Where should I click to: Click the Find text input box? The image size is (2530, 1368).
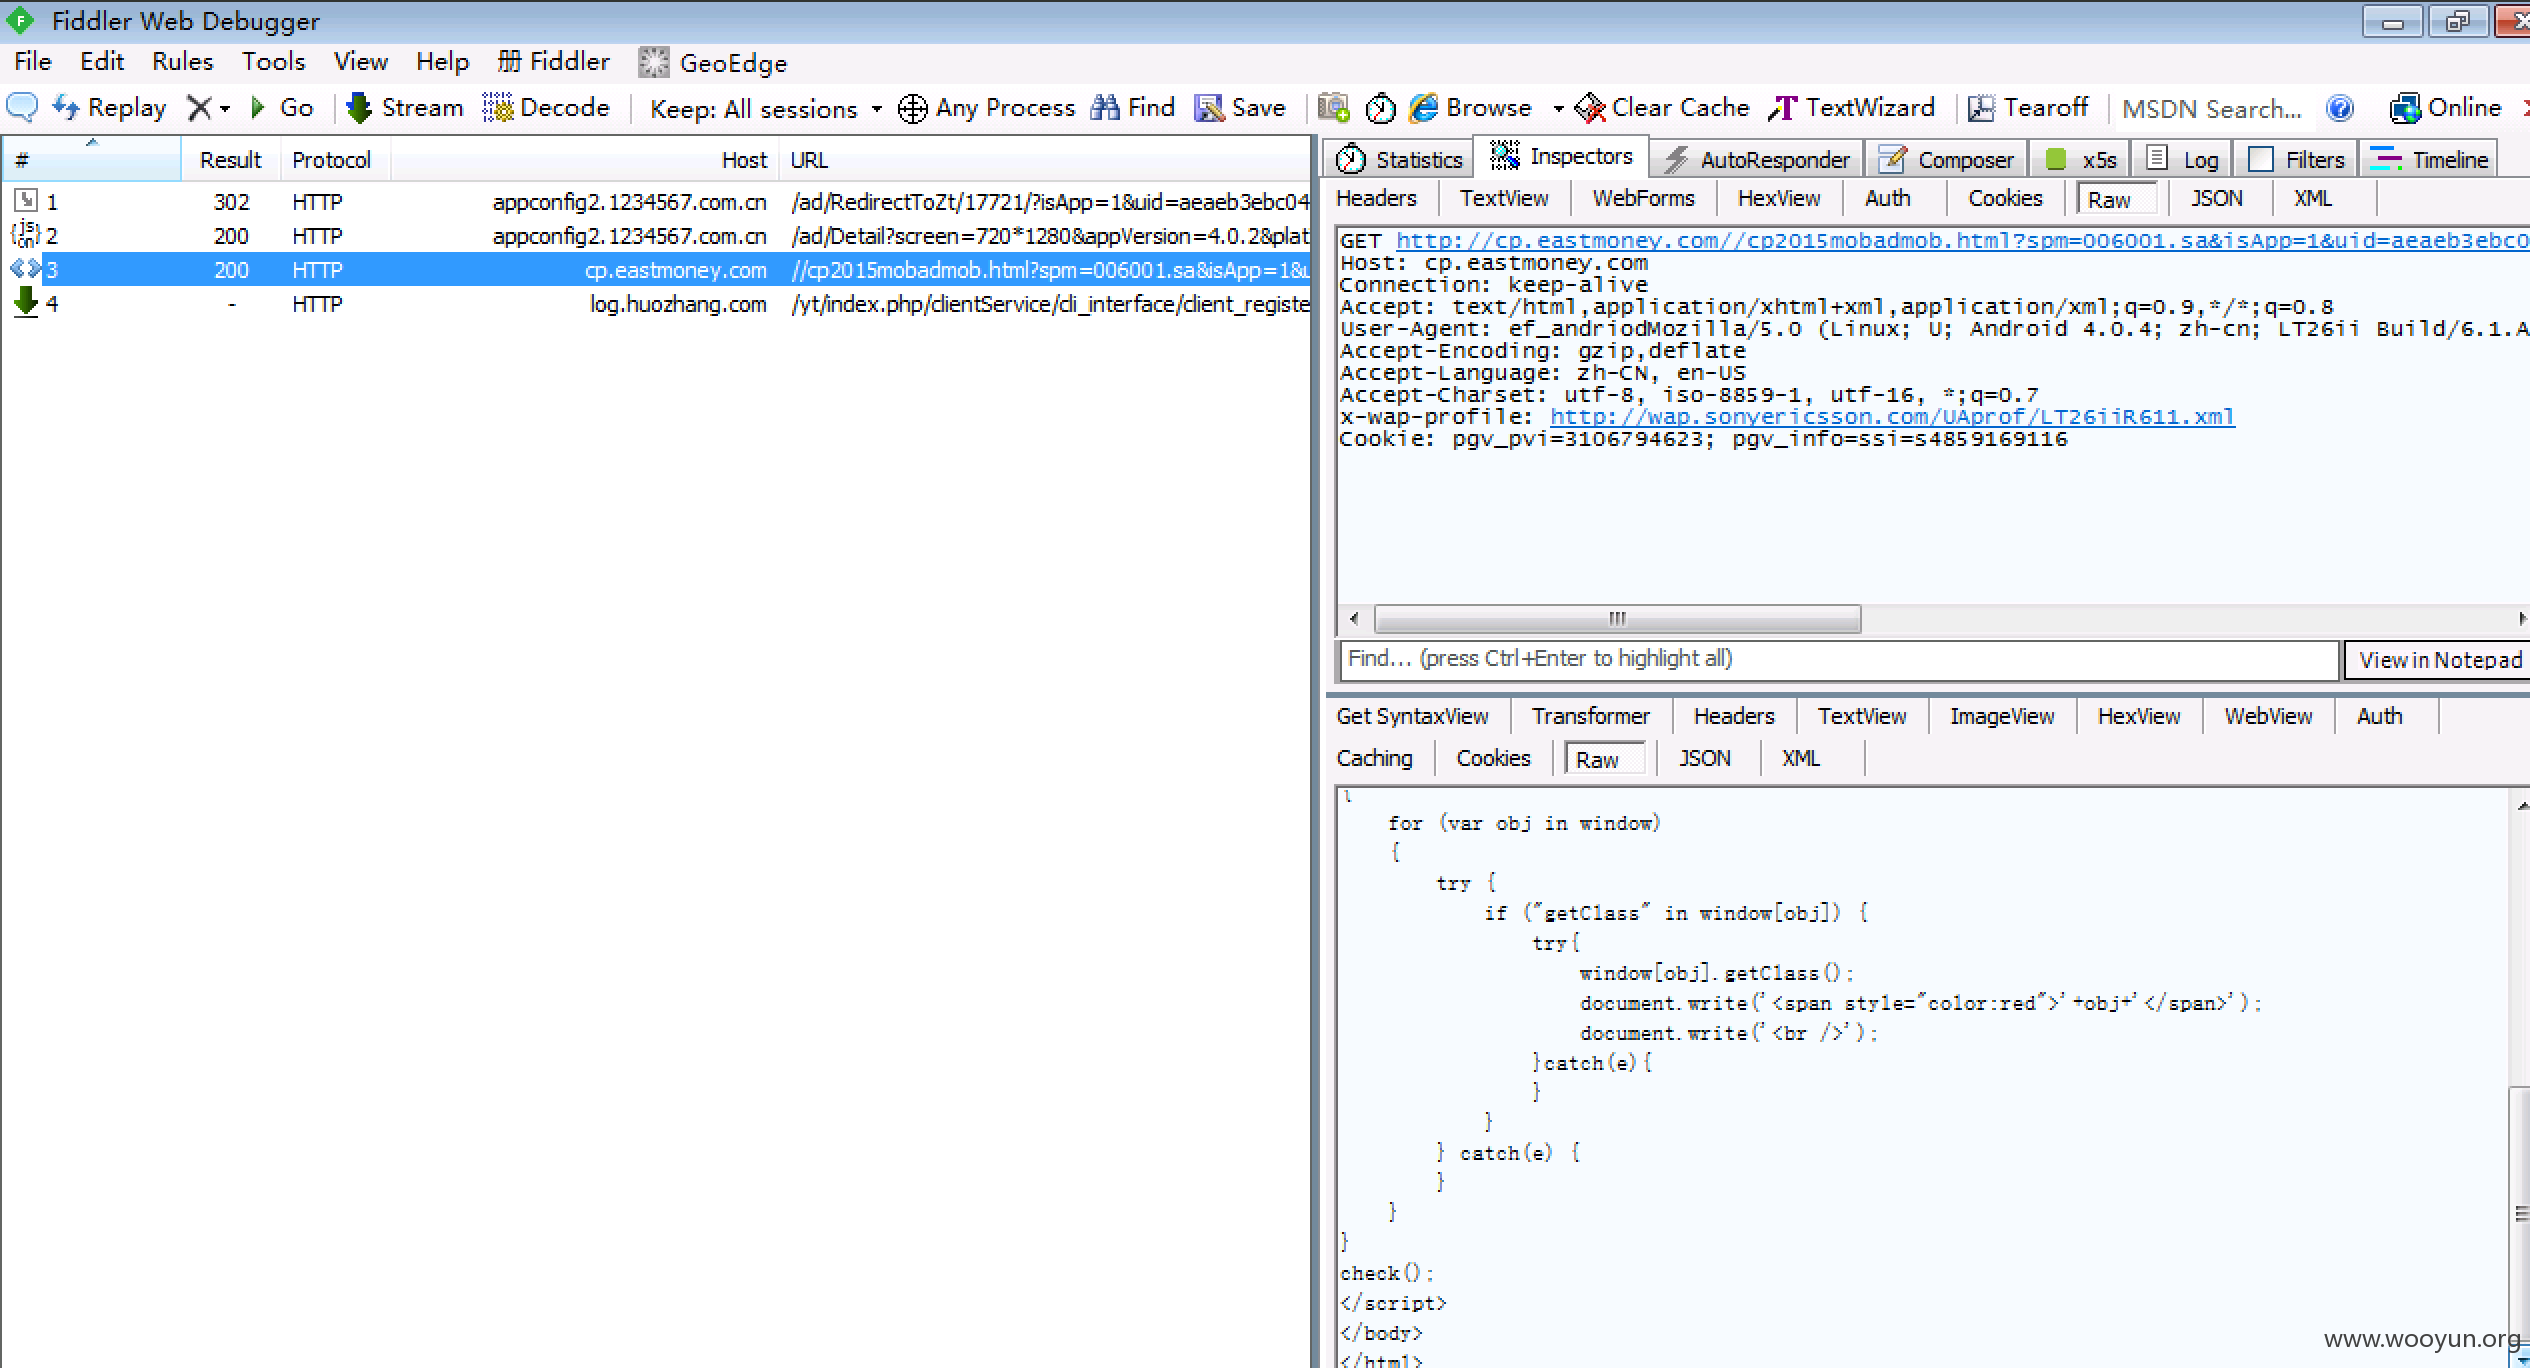coord(1838,659)
